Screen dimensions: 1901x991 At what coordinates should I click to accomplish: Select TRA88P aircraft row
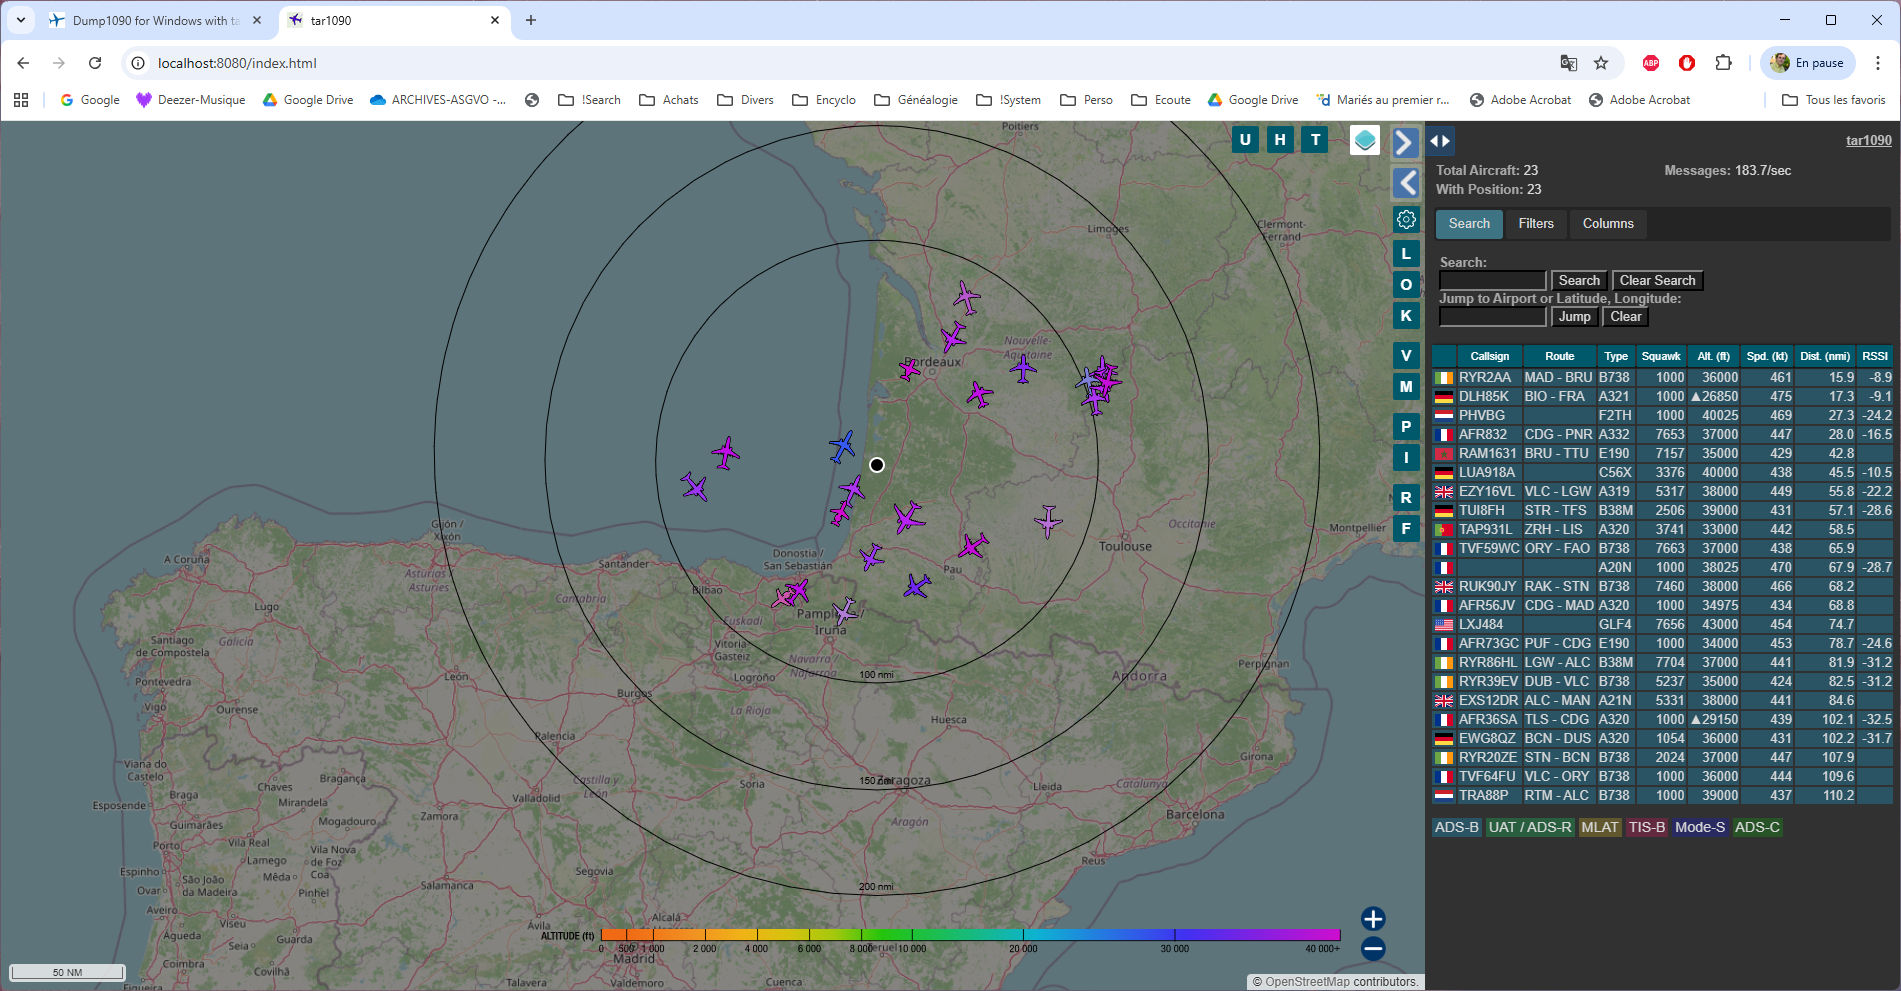coord(1662,796)
